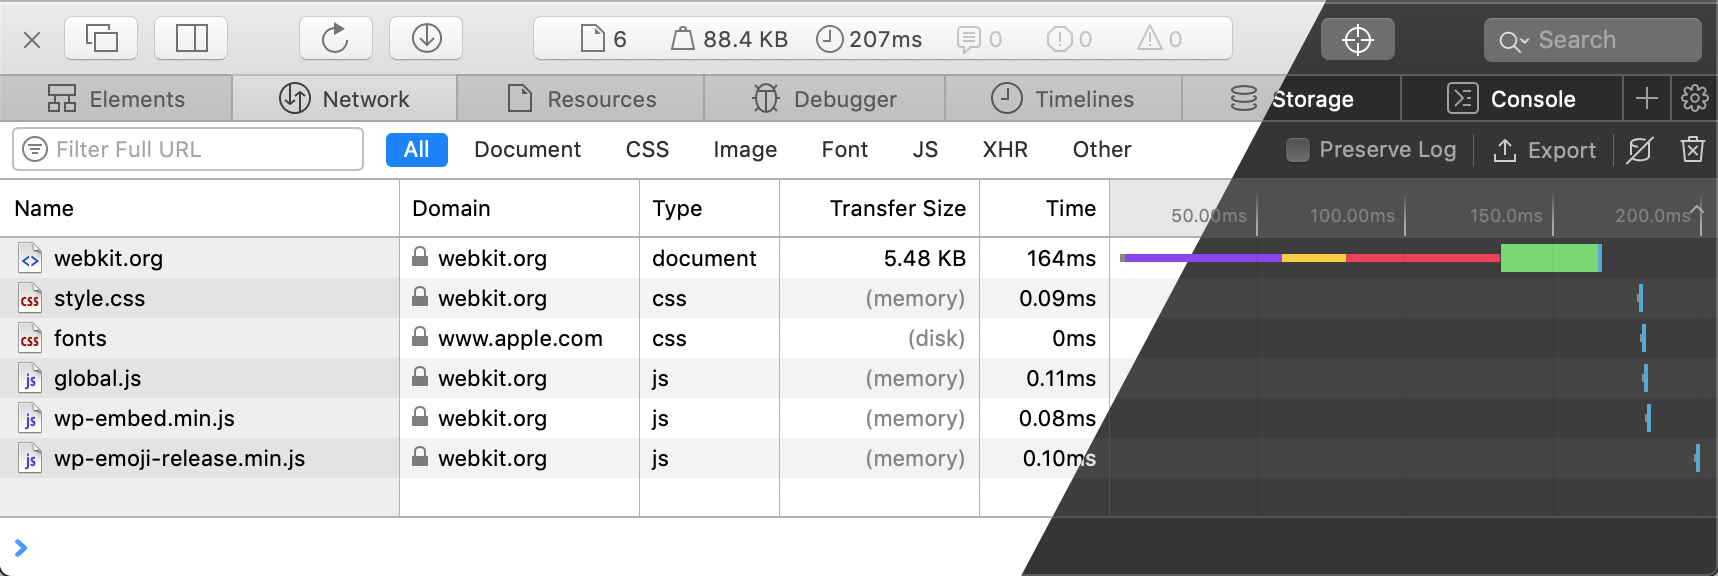Focus the Search field in toolbar
1718x576 pixels.
[x=1592, y=40]
